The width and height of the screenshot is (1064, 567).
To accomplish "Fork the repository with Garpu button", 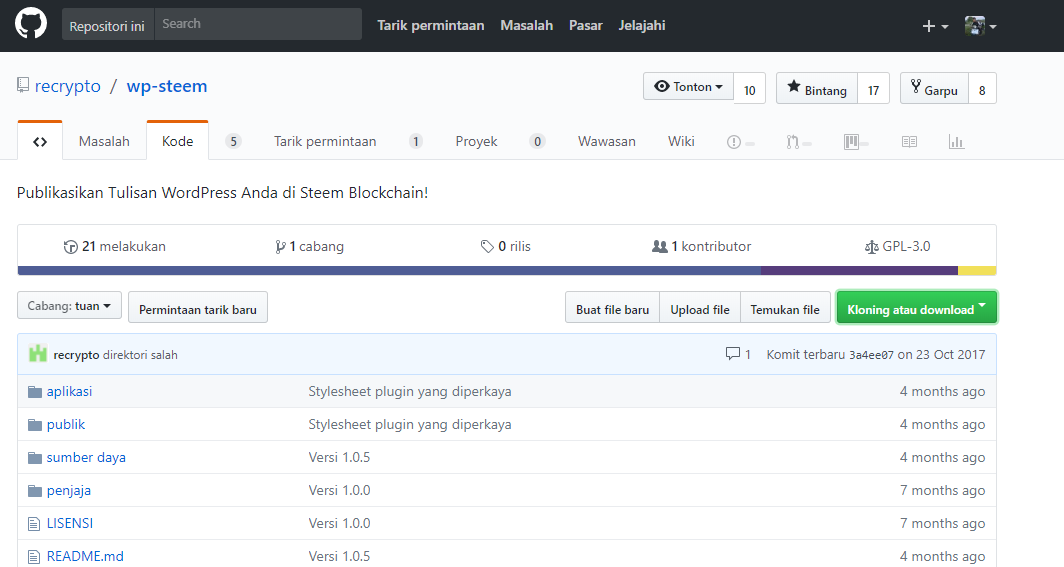I will [x=934, y=89].
